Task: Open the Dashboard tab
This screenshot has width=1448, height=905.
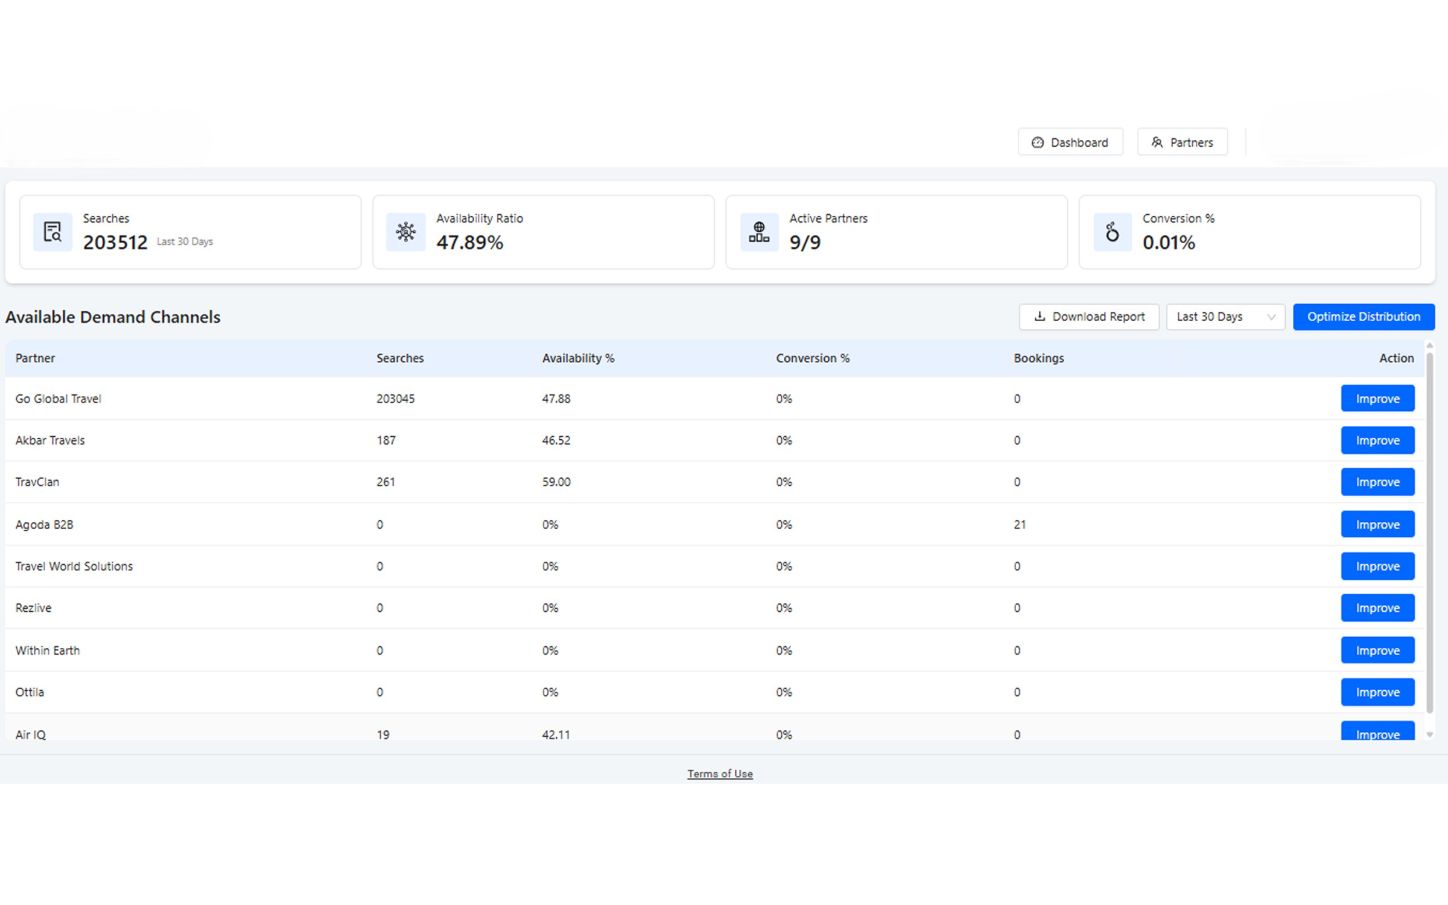Action: click(1070, 142)
